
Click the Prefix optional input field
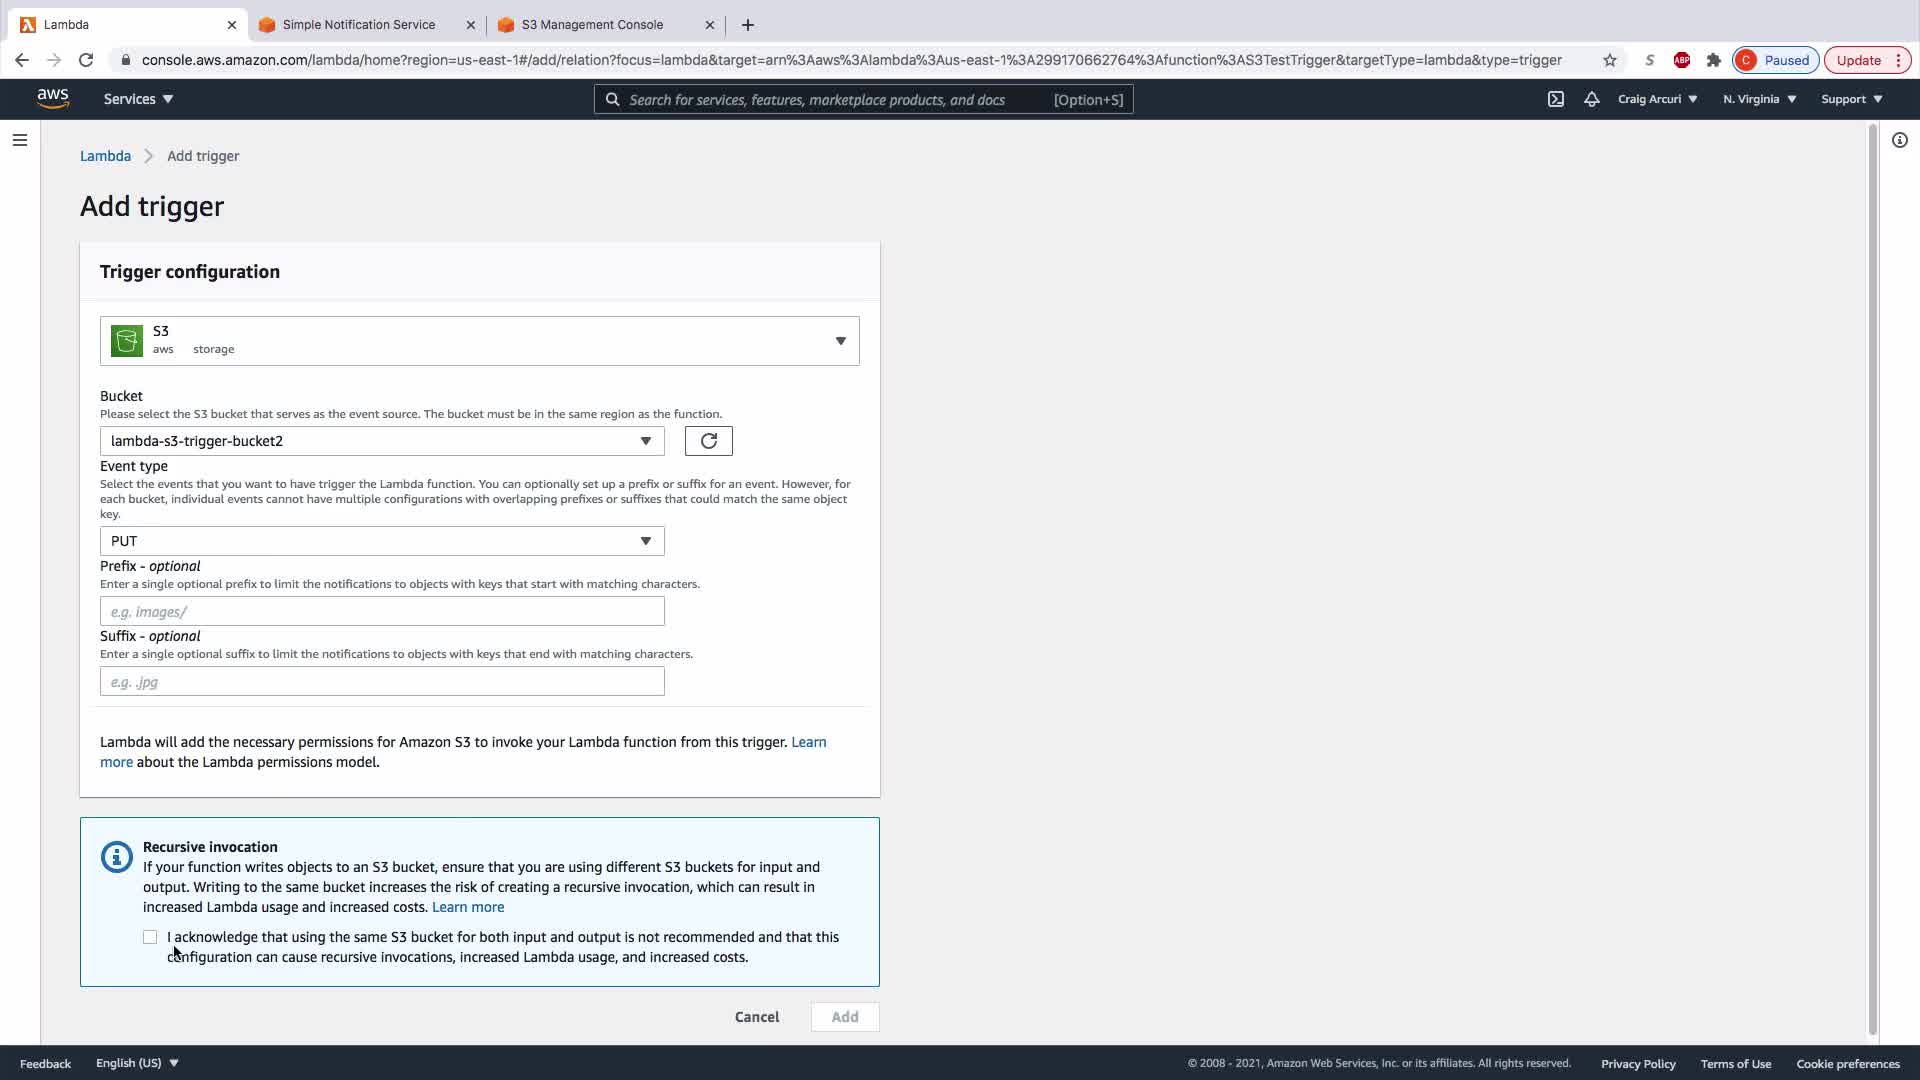pyautogui.click(x=381, y=611)
